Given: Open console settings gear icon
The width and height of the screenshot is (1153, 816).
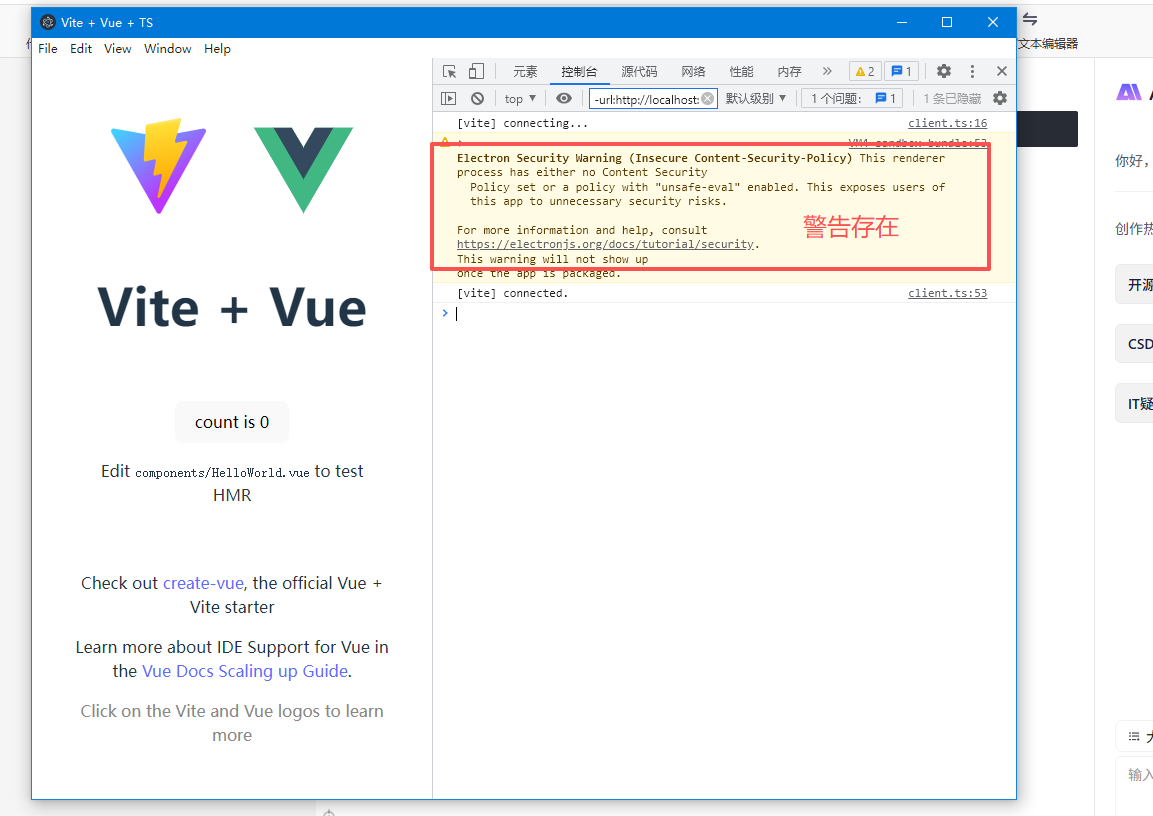Looking at the screenshot, I should click(x=1000, y=99).
